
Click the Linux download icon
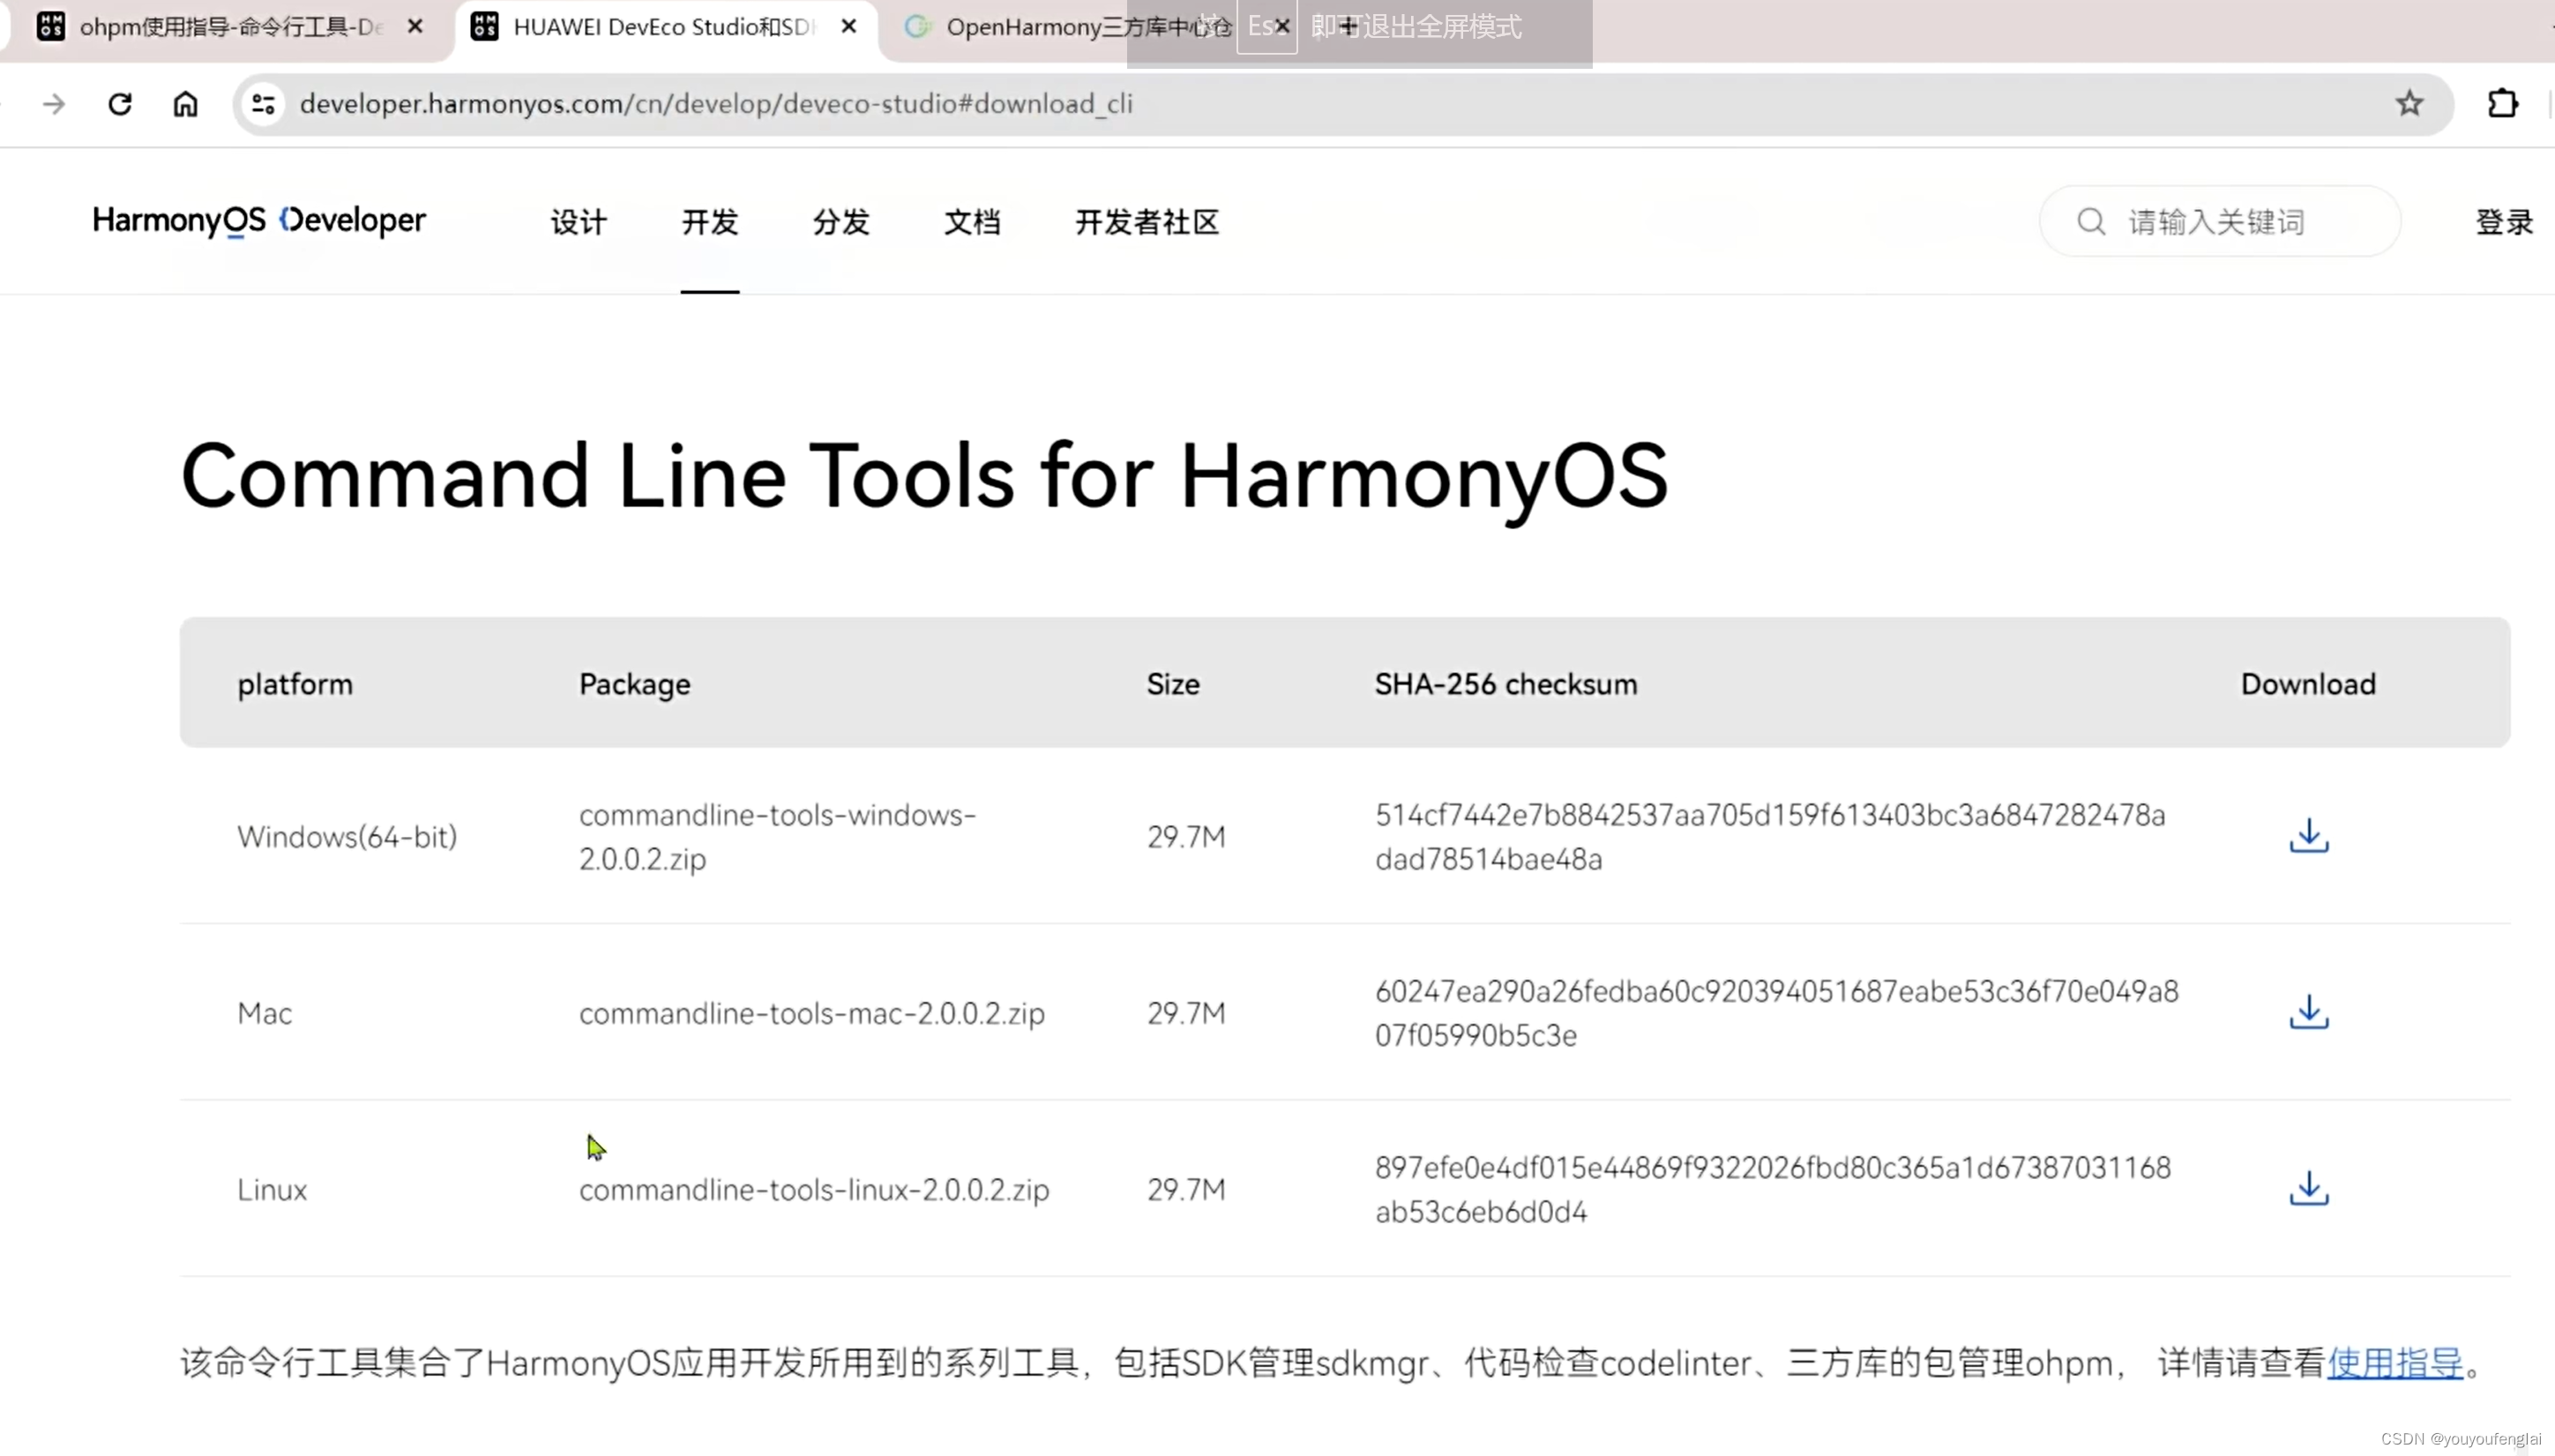coord(2309,1190)
